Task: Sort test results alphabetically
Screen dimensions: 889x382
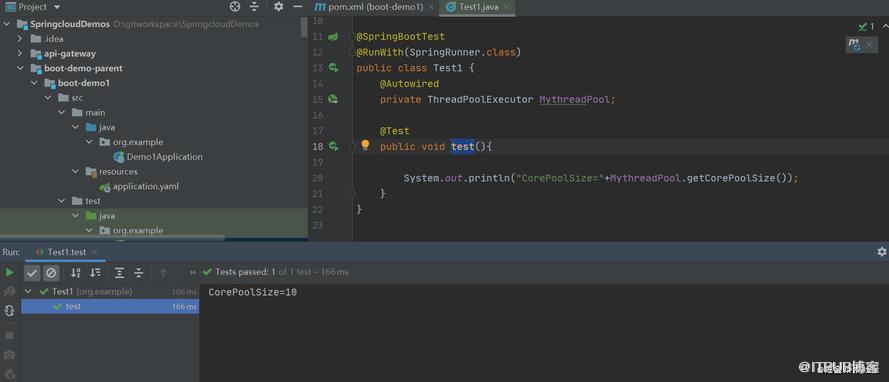Action: coord(75,273)
